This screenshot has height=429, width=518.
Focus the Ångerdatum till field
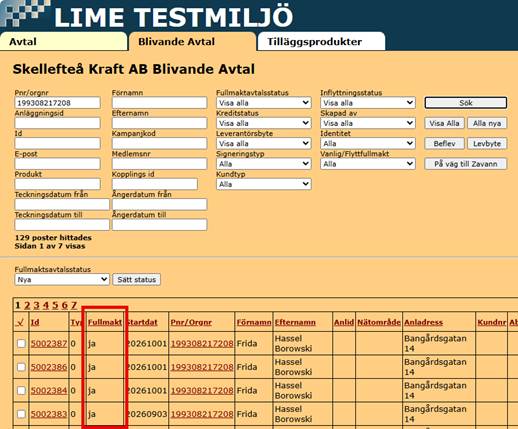point(159,225)
